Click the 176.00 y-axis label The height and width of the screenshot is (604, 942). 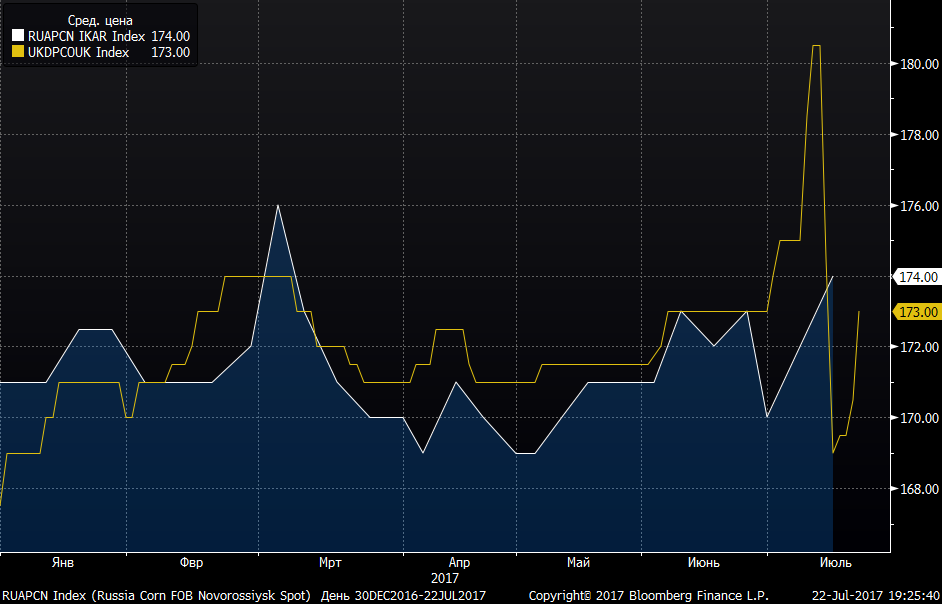[919, 206]
